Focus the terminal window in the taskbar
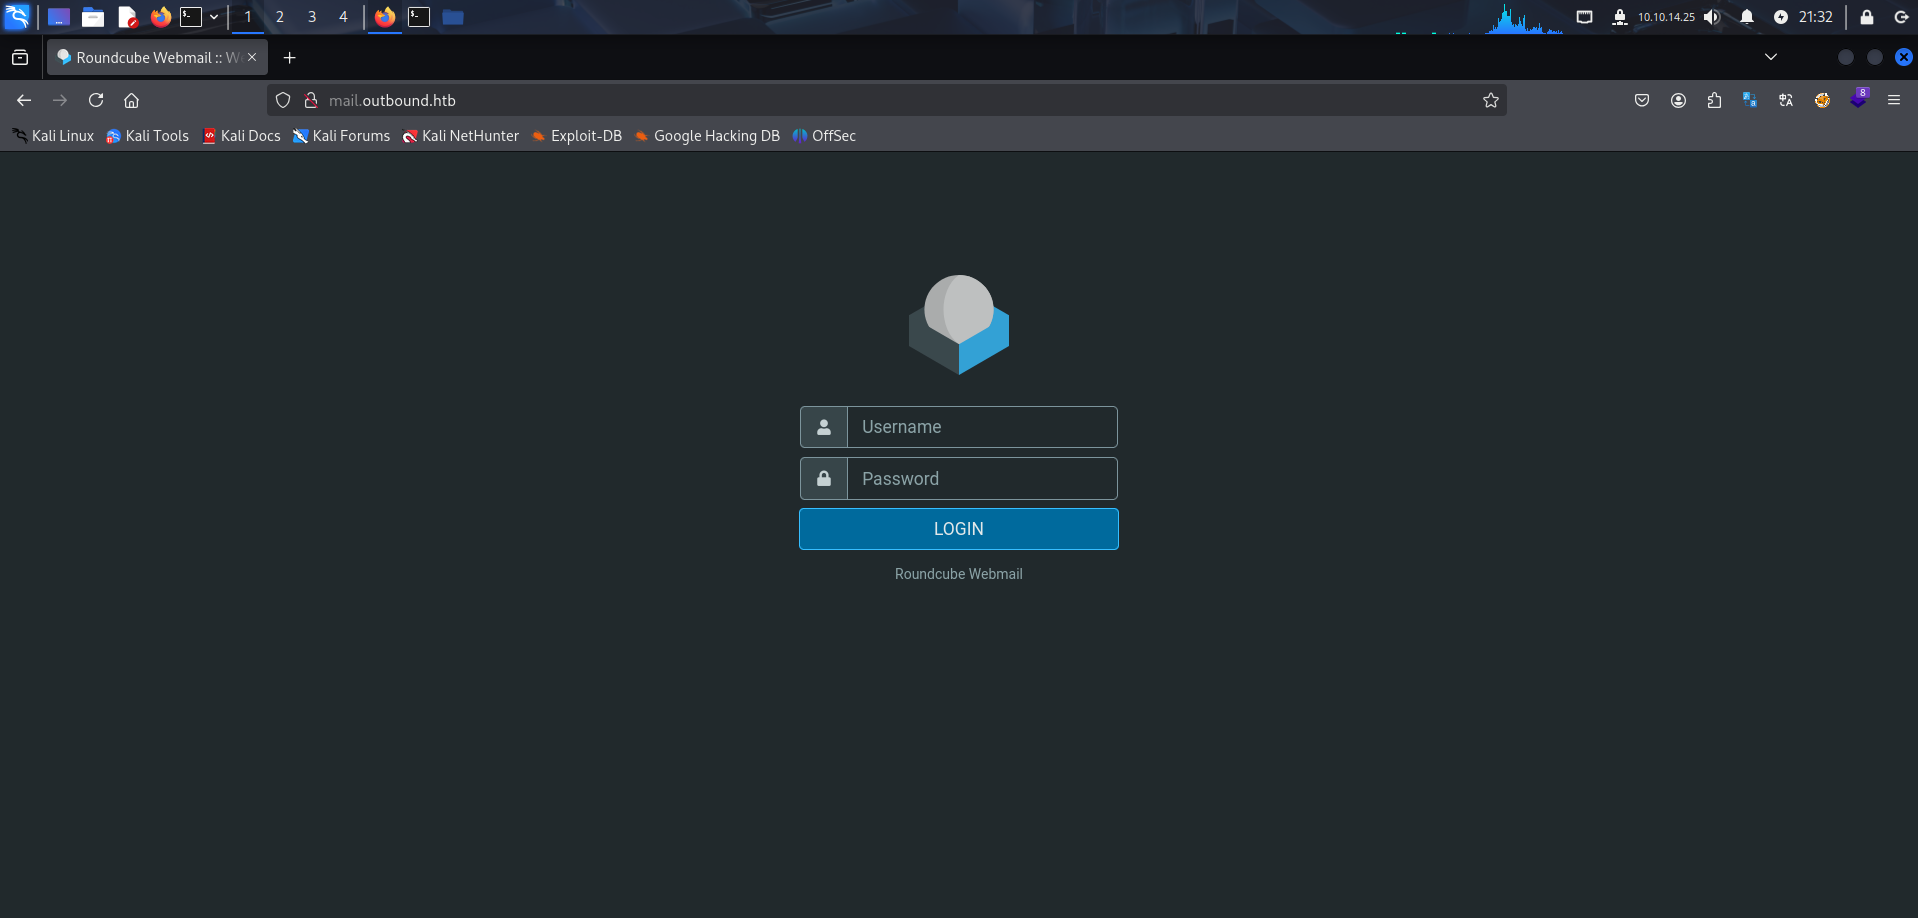This screenshot has height=918, width=1918. (x=419, y=17)
